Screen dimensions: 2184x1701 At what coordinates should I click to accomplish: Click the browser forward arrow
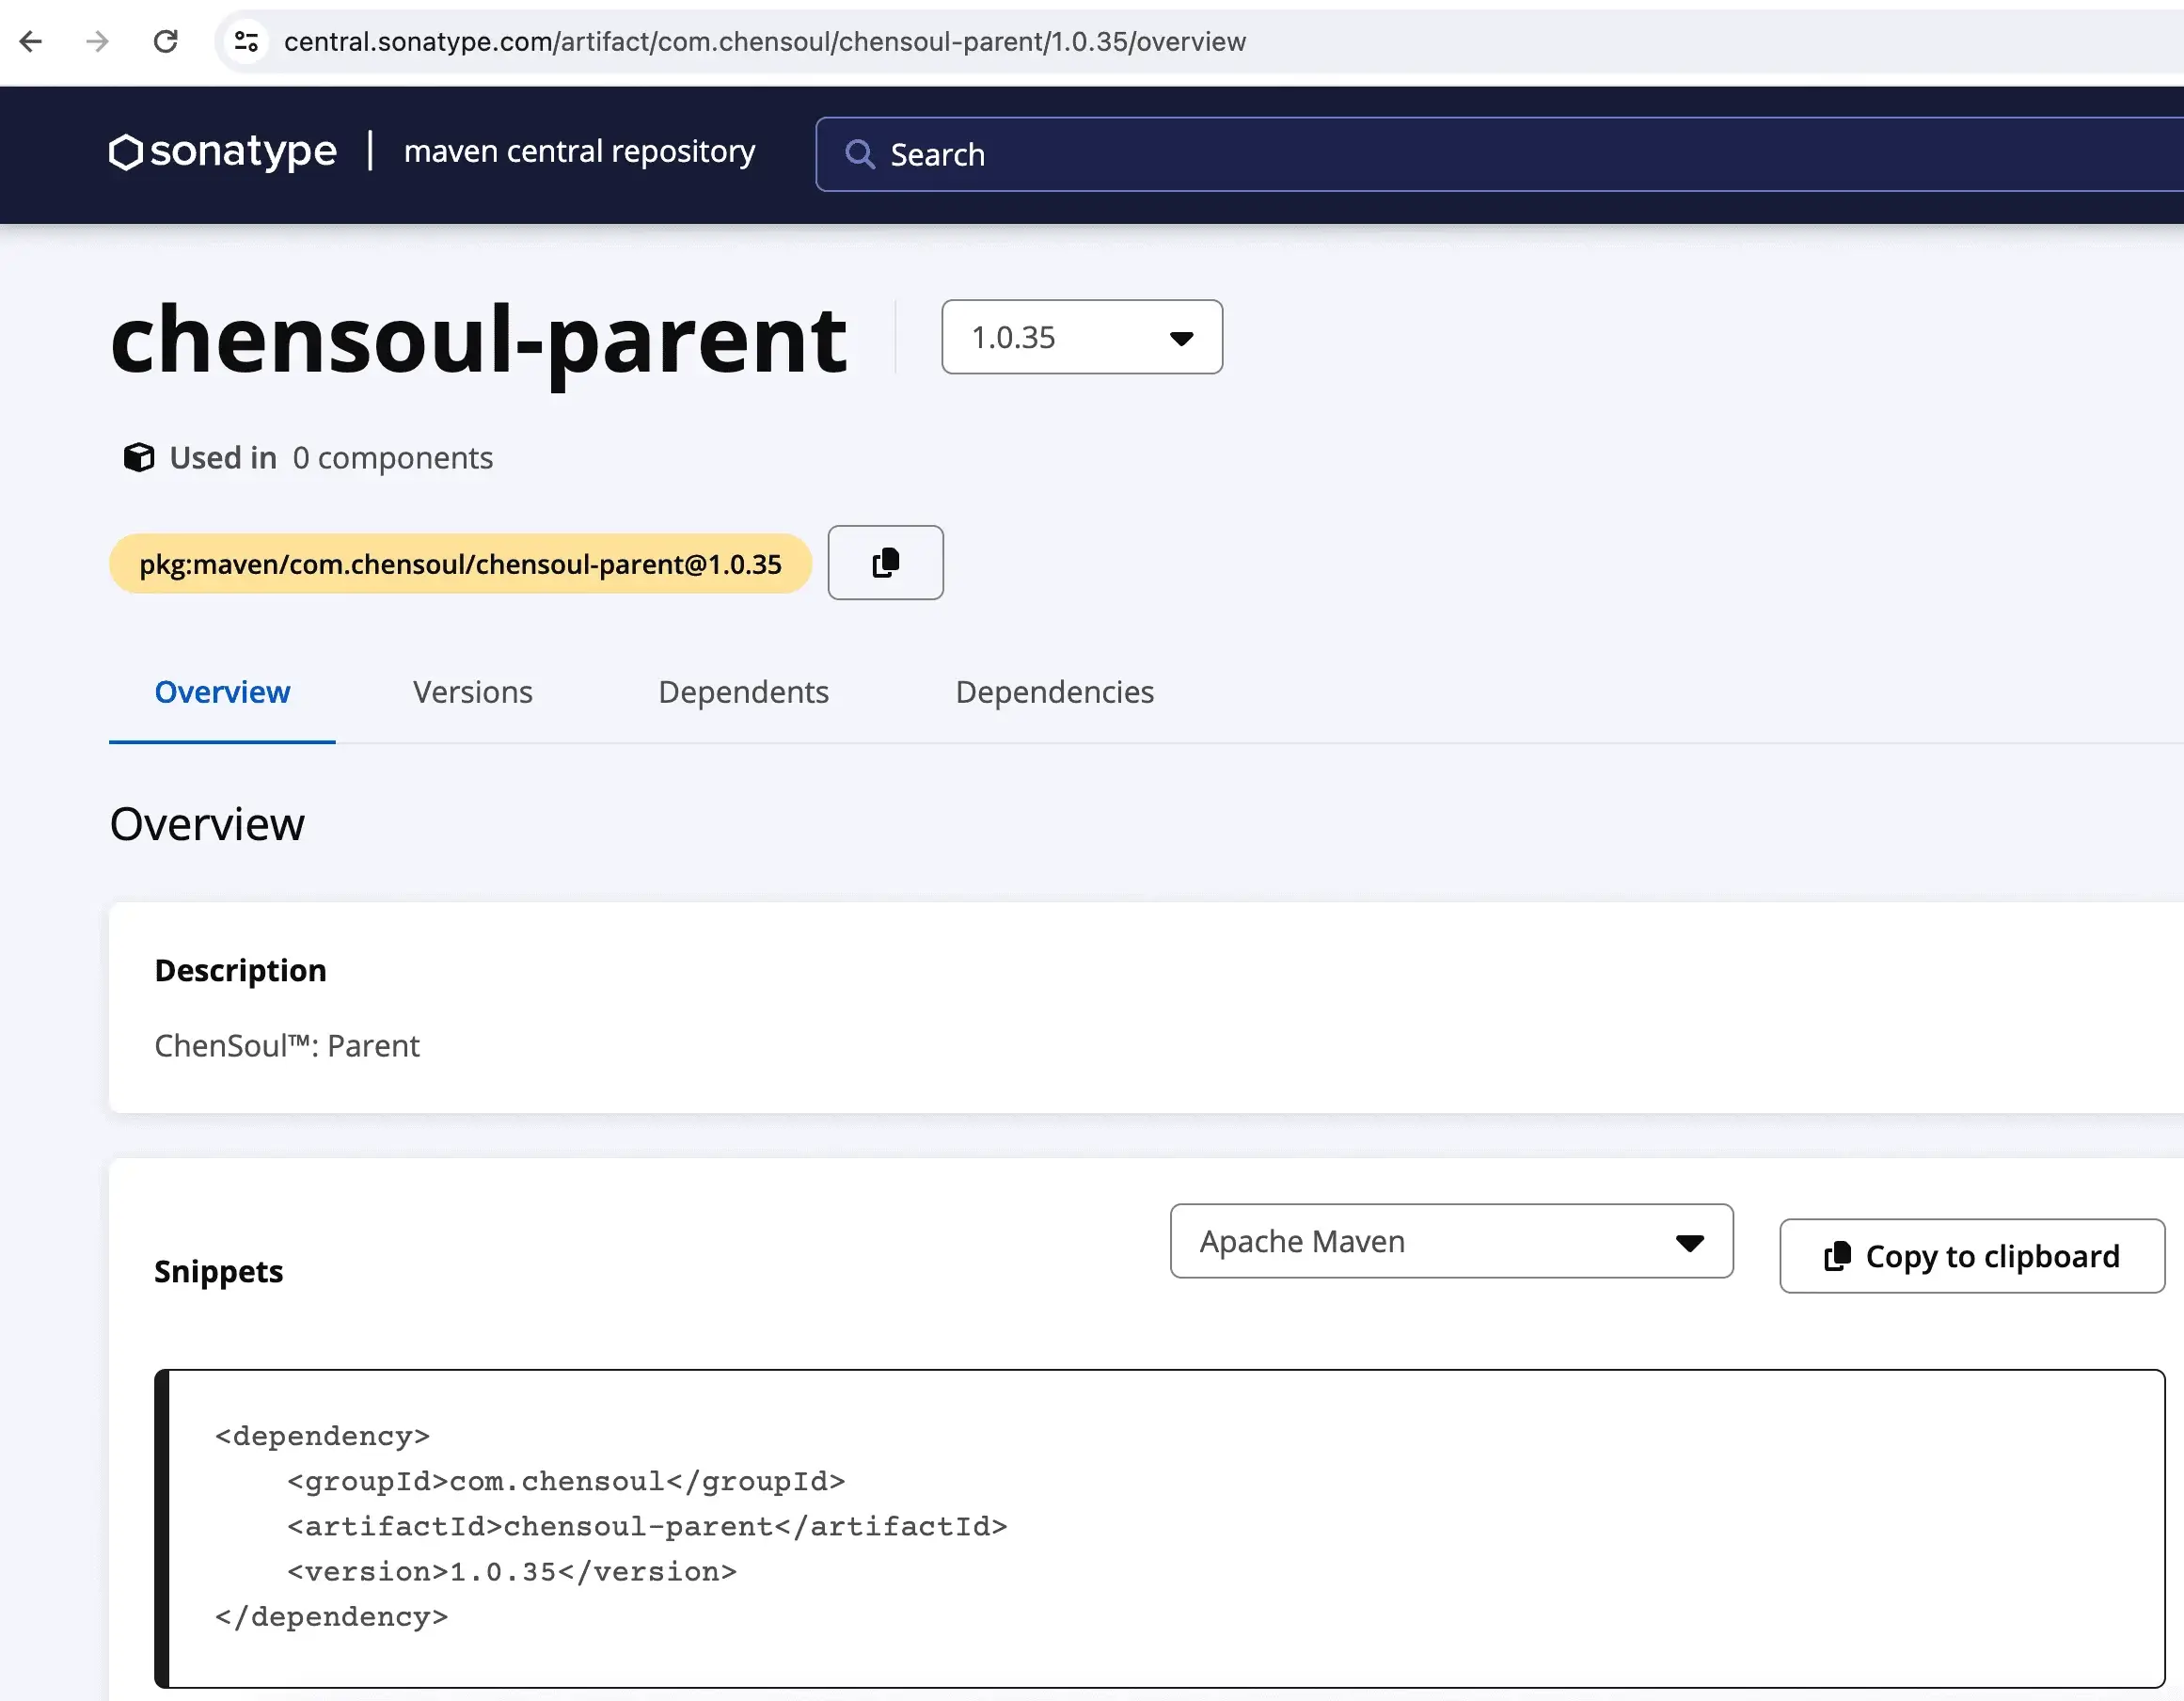point(97,41)
